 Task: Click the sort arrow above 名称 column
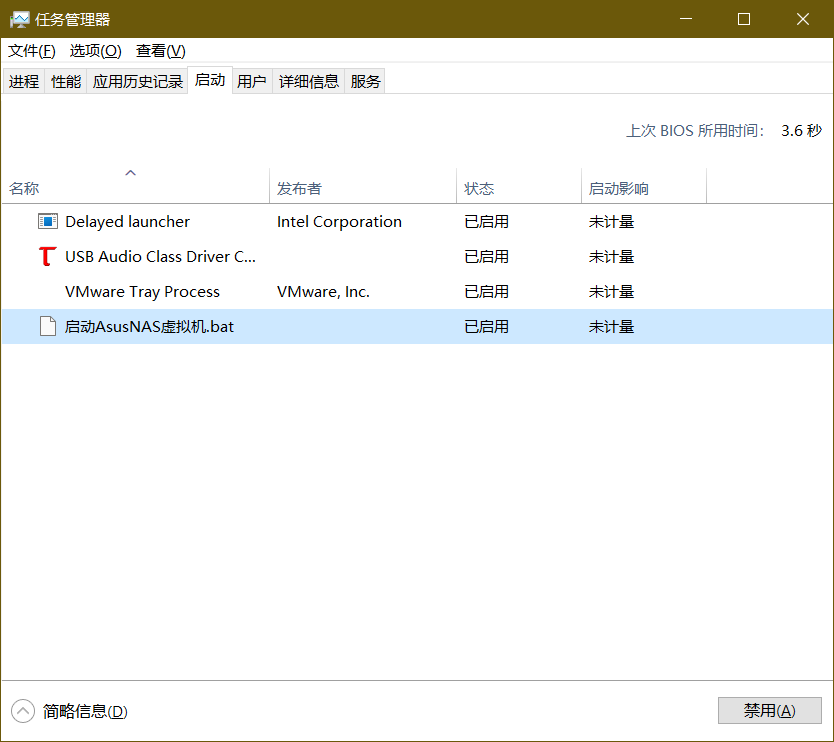pos(130,173)
